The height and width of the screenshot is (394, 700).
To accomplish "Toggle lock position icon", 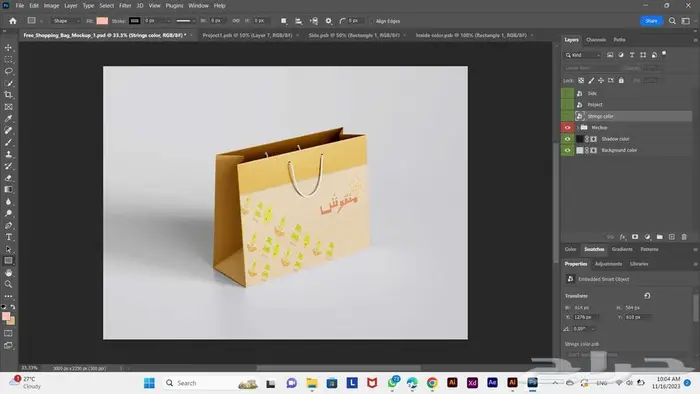I will pyautogui.click(x=601, y=80).
